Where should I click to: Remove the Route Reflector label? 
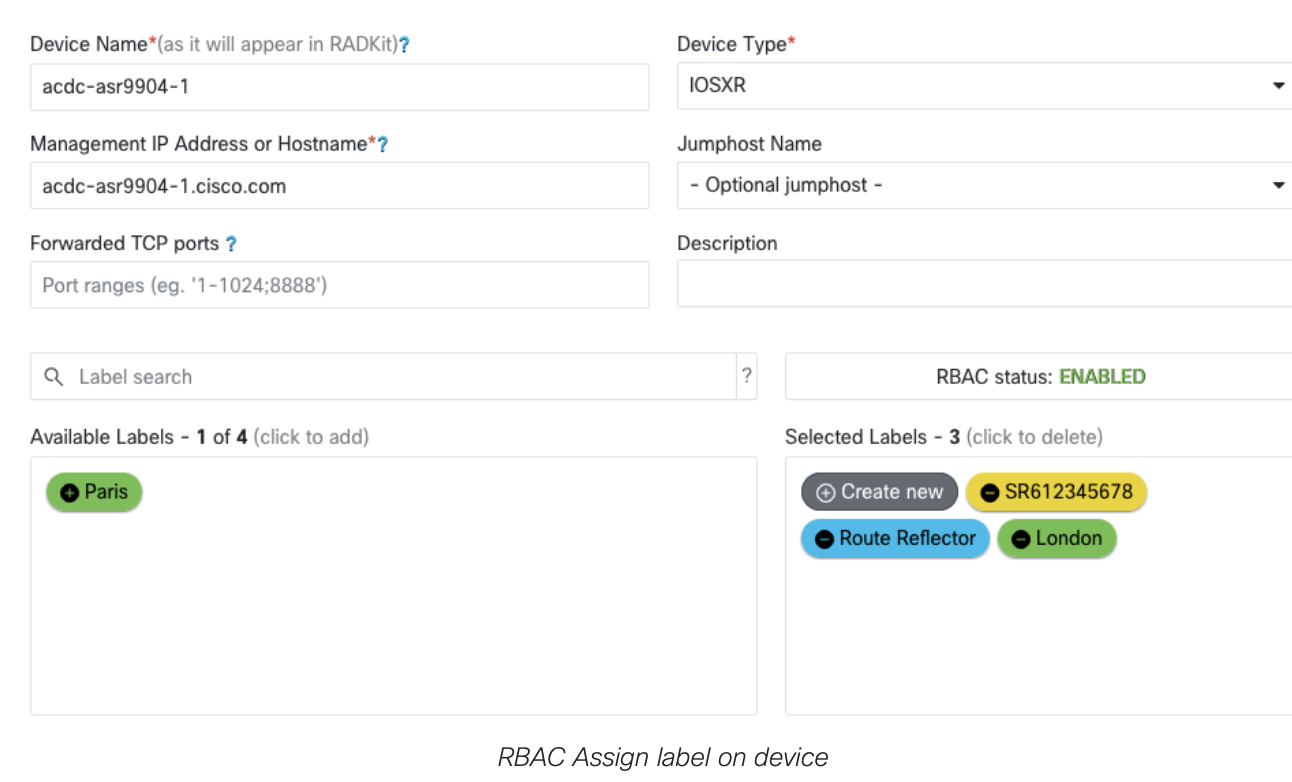click(895, 539)
